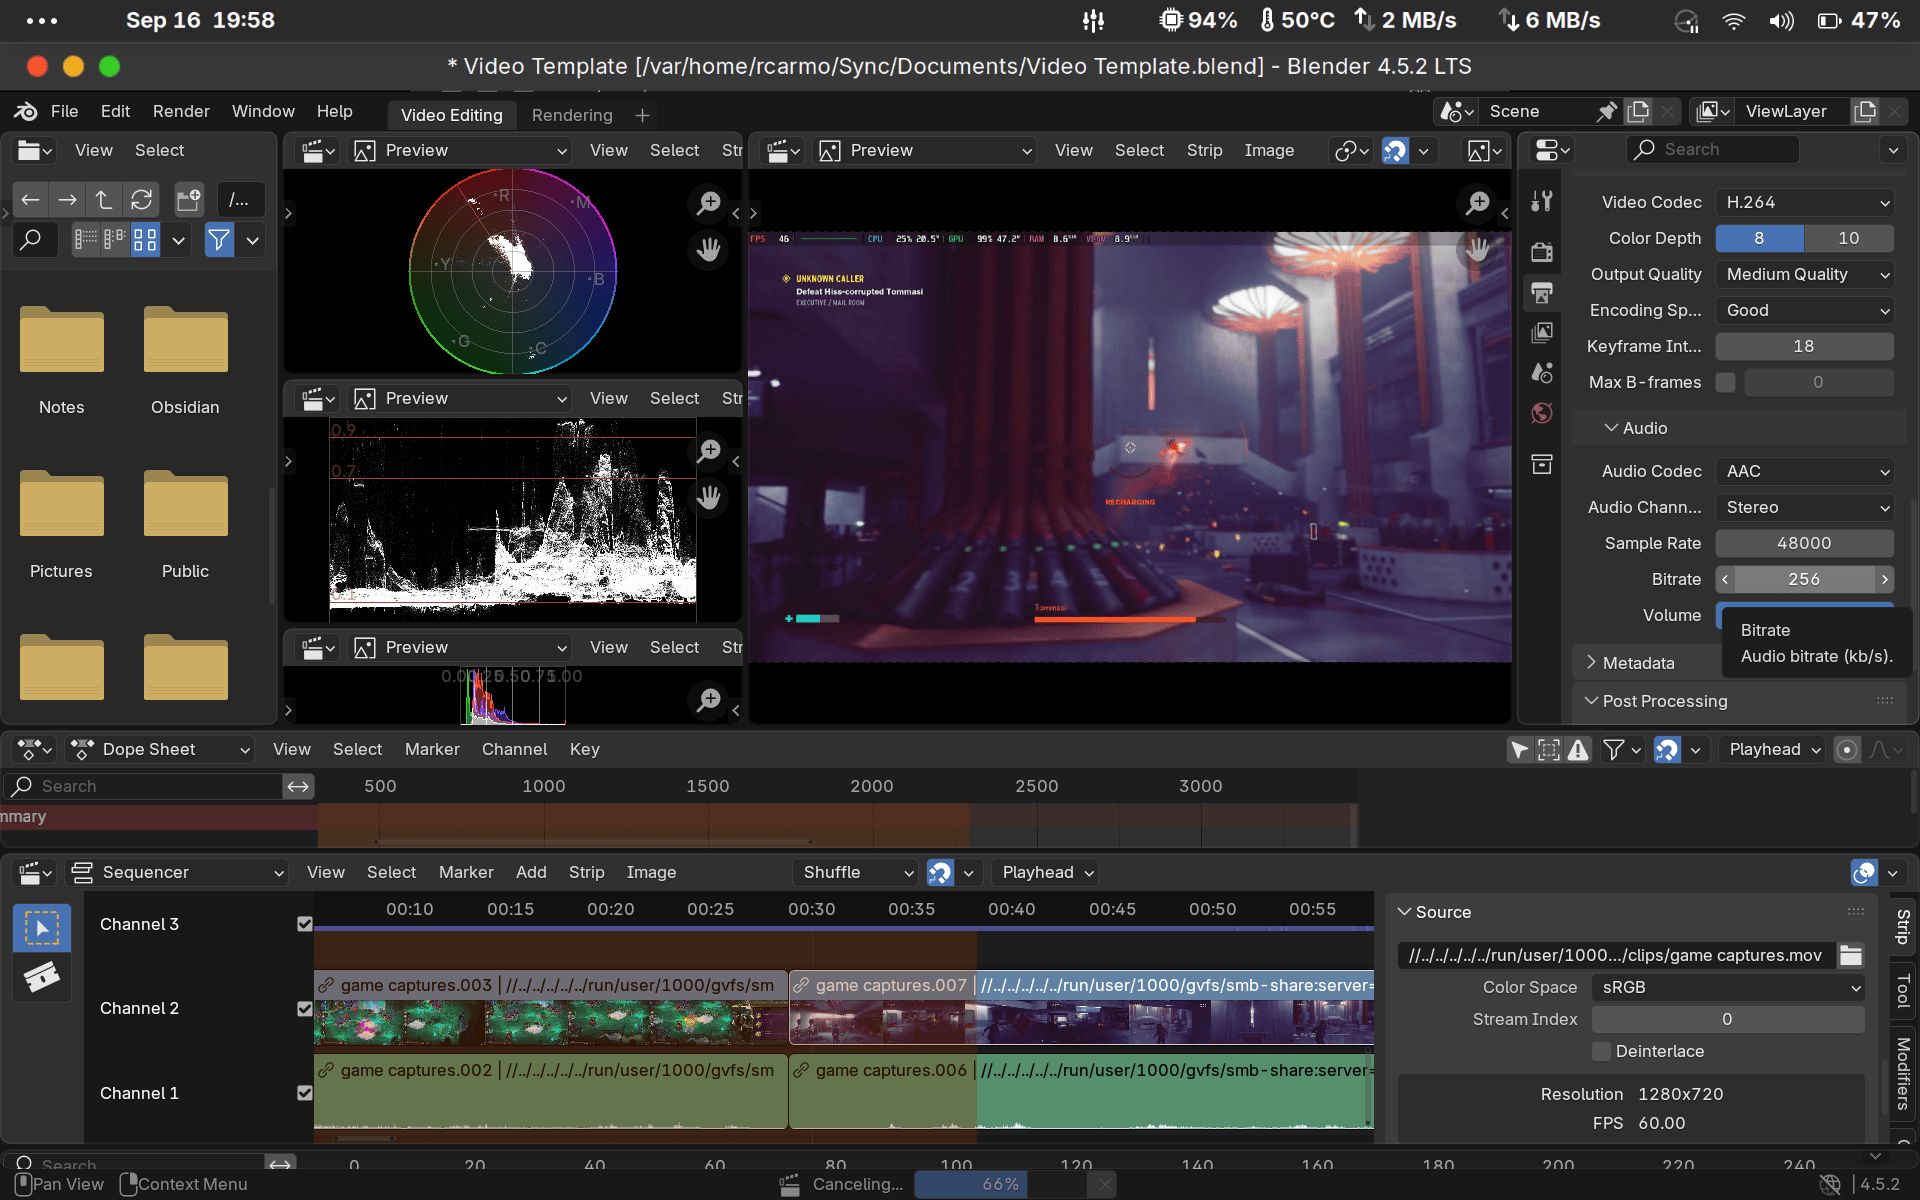1920x1200 pixels.
Task: Toggle proportional editing in dope sheet
Action: click(x=1847, y=749)
